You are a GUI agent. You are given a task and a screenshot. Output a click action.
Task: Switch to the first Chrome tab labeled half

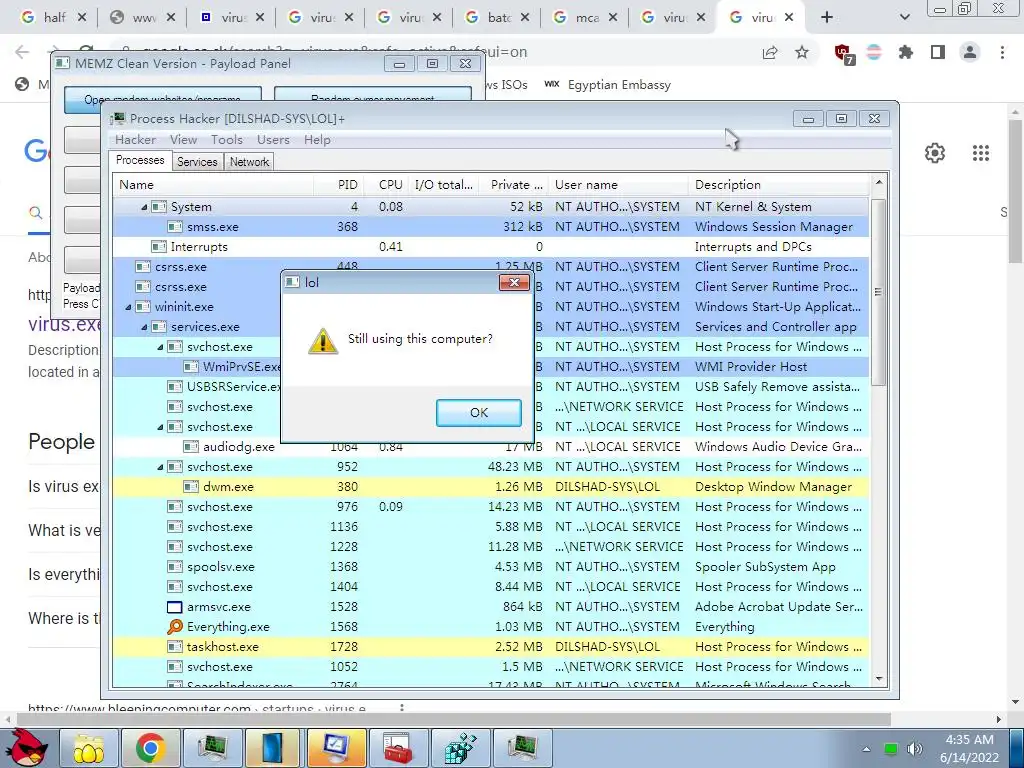tap(54, 18)
